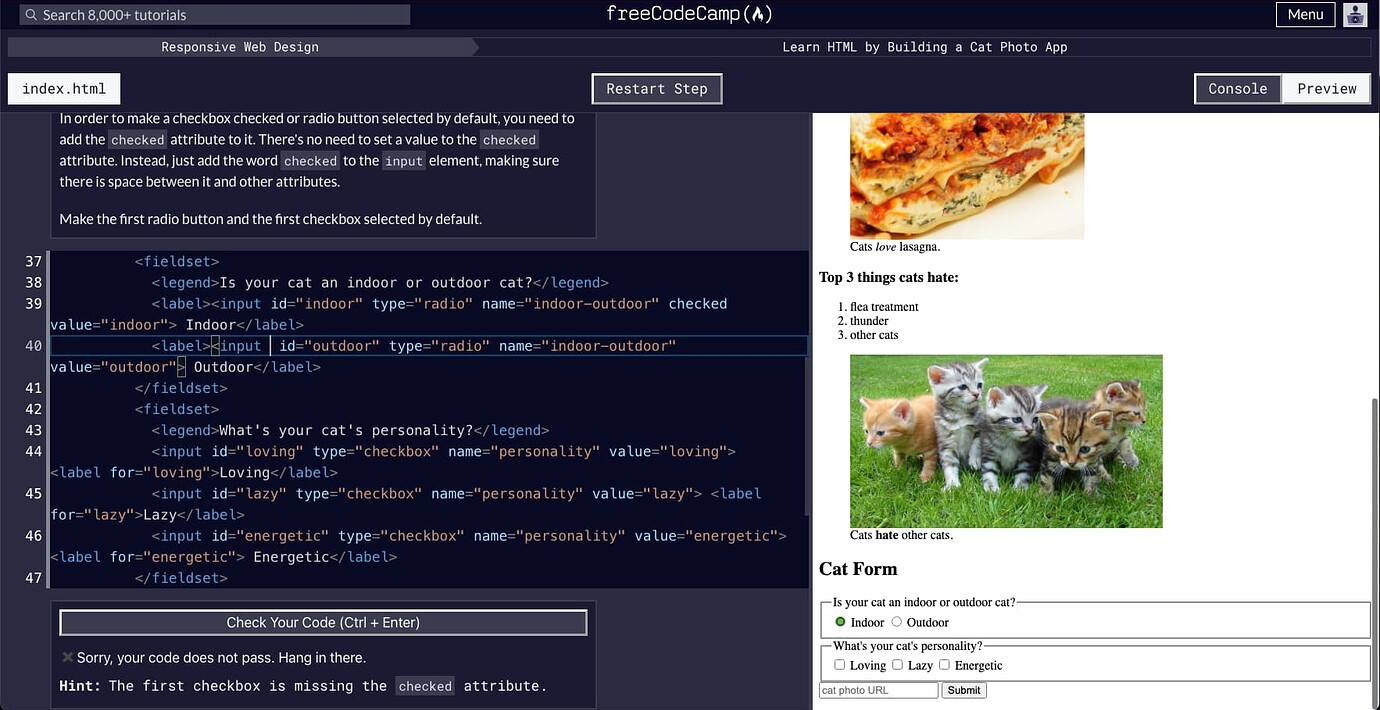Check the Lazy personality checkbox
The image size is (1380, 710).
(897, 664)
